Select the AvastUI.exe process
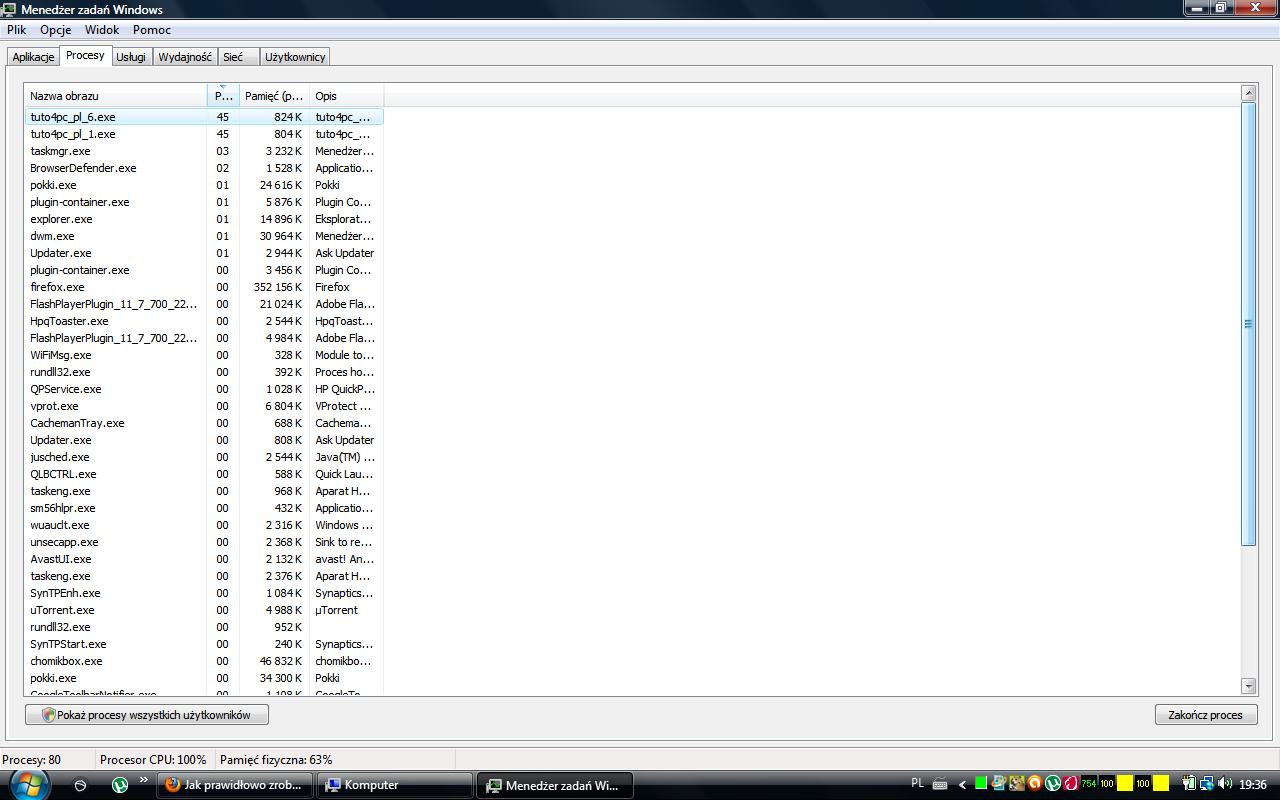The width and height of the screenshot is (1280, 800). coord(204,559)
